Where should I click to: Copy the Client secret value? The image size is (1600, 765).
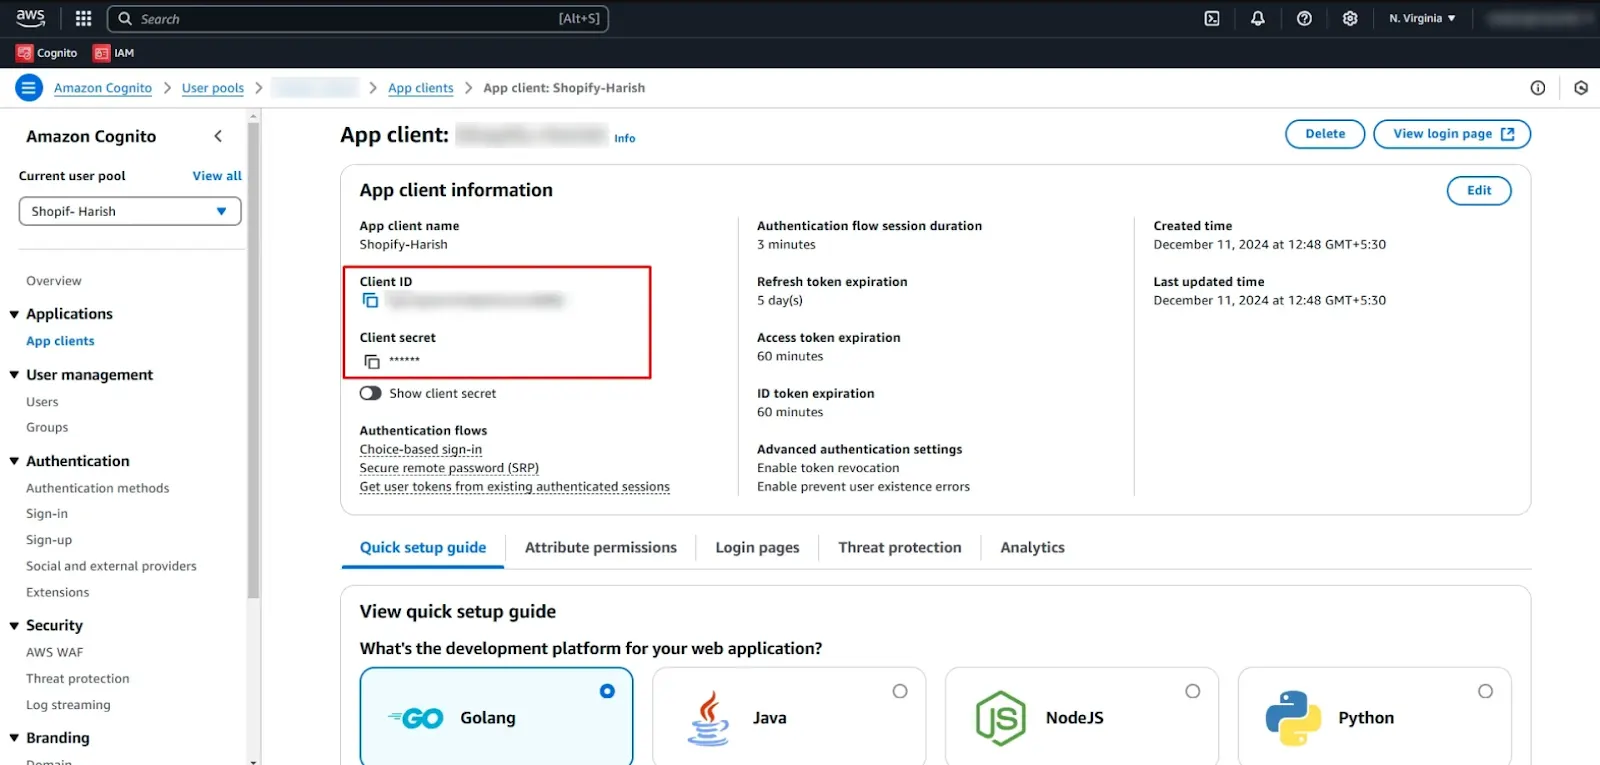(x=372, y=361)
